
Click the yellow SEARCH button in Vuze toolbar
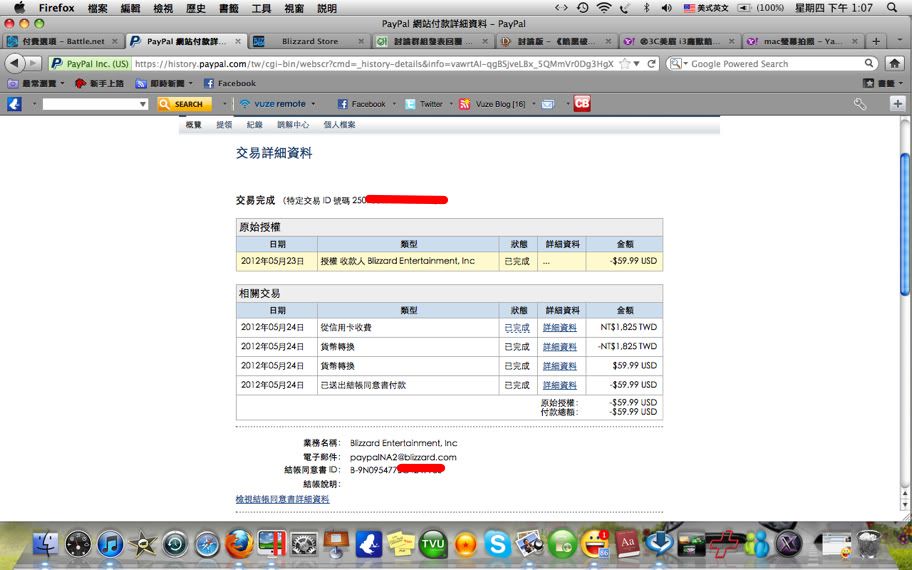pyautogui.click(x=184, y=104)
